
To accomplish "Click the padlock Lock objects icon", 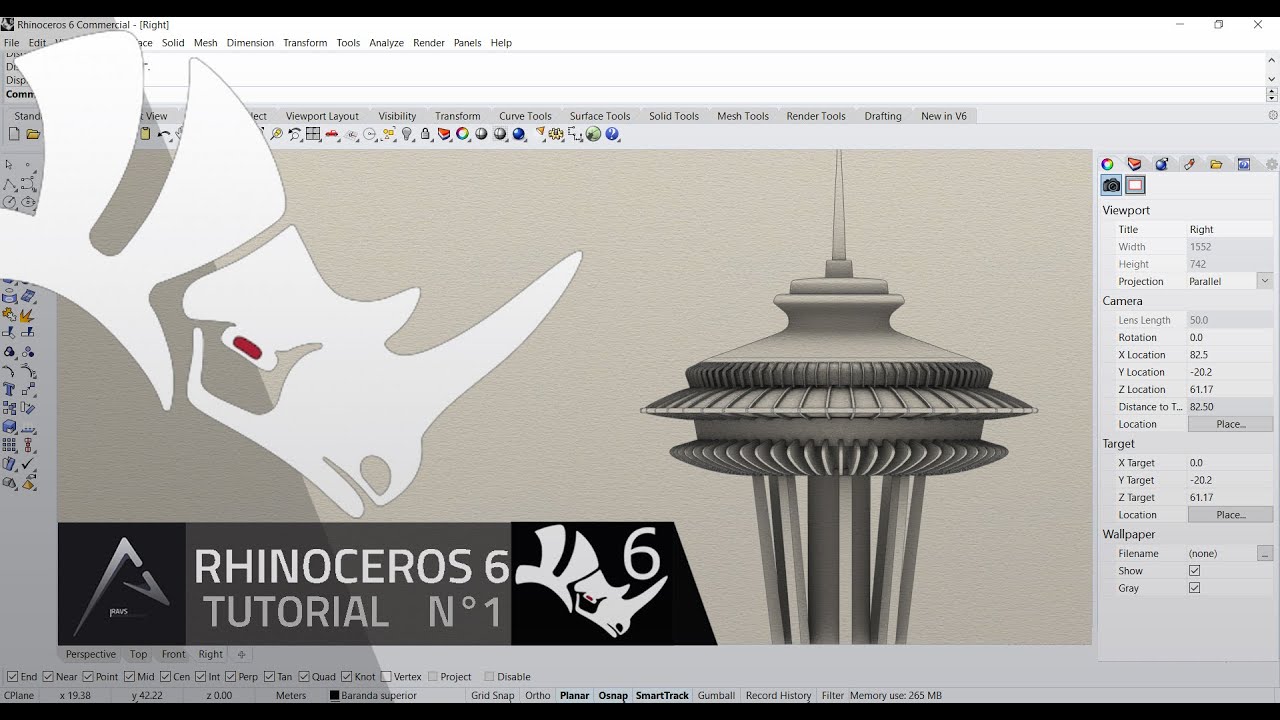I will click(425, 134).
